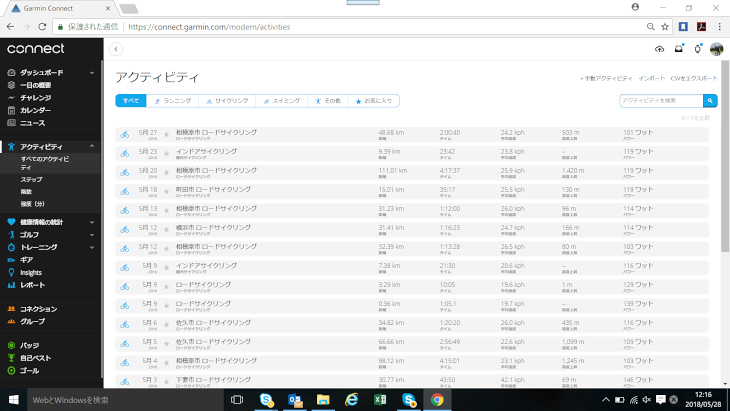730x411 pixels.
Task: Open the devices watch icon
Action: click(x=697, y=48)
